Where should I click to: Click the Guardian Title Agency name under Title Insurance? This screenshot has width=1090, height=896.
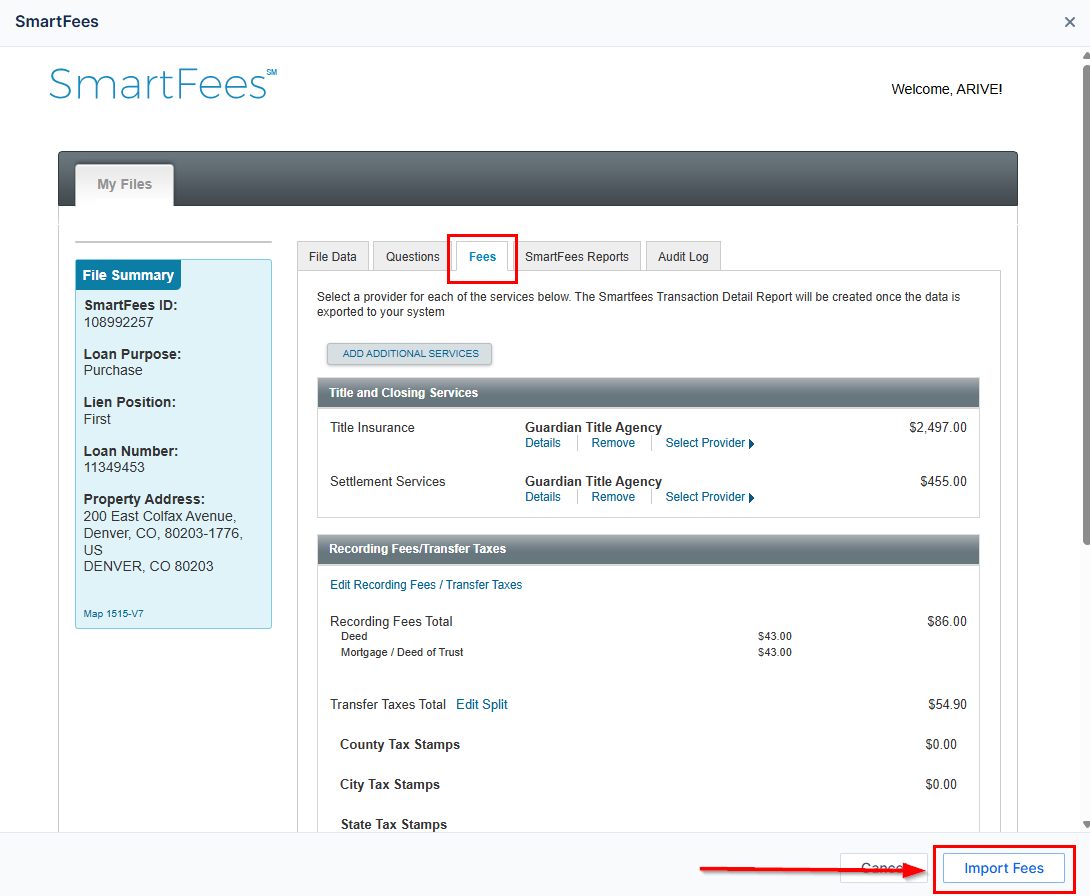[593, 427]
